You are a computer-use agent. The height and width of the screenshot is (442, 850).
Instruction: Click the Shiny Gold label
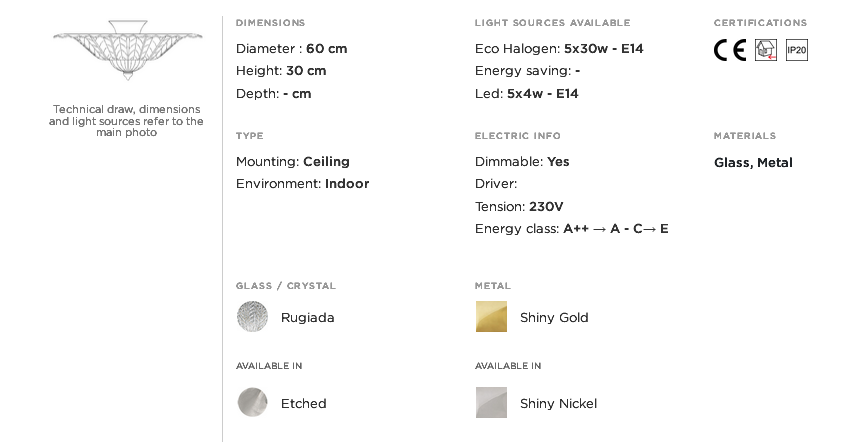point(554,317)
